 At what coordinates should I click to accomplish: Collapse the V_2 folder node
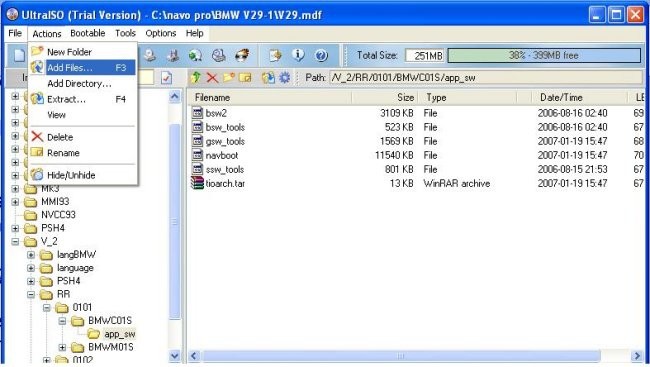[15, 242]
